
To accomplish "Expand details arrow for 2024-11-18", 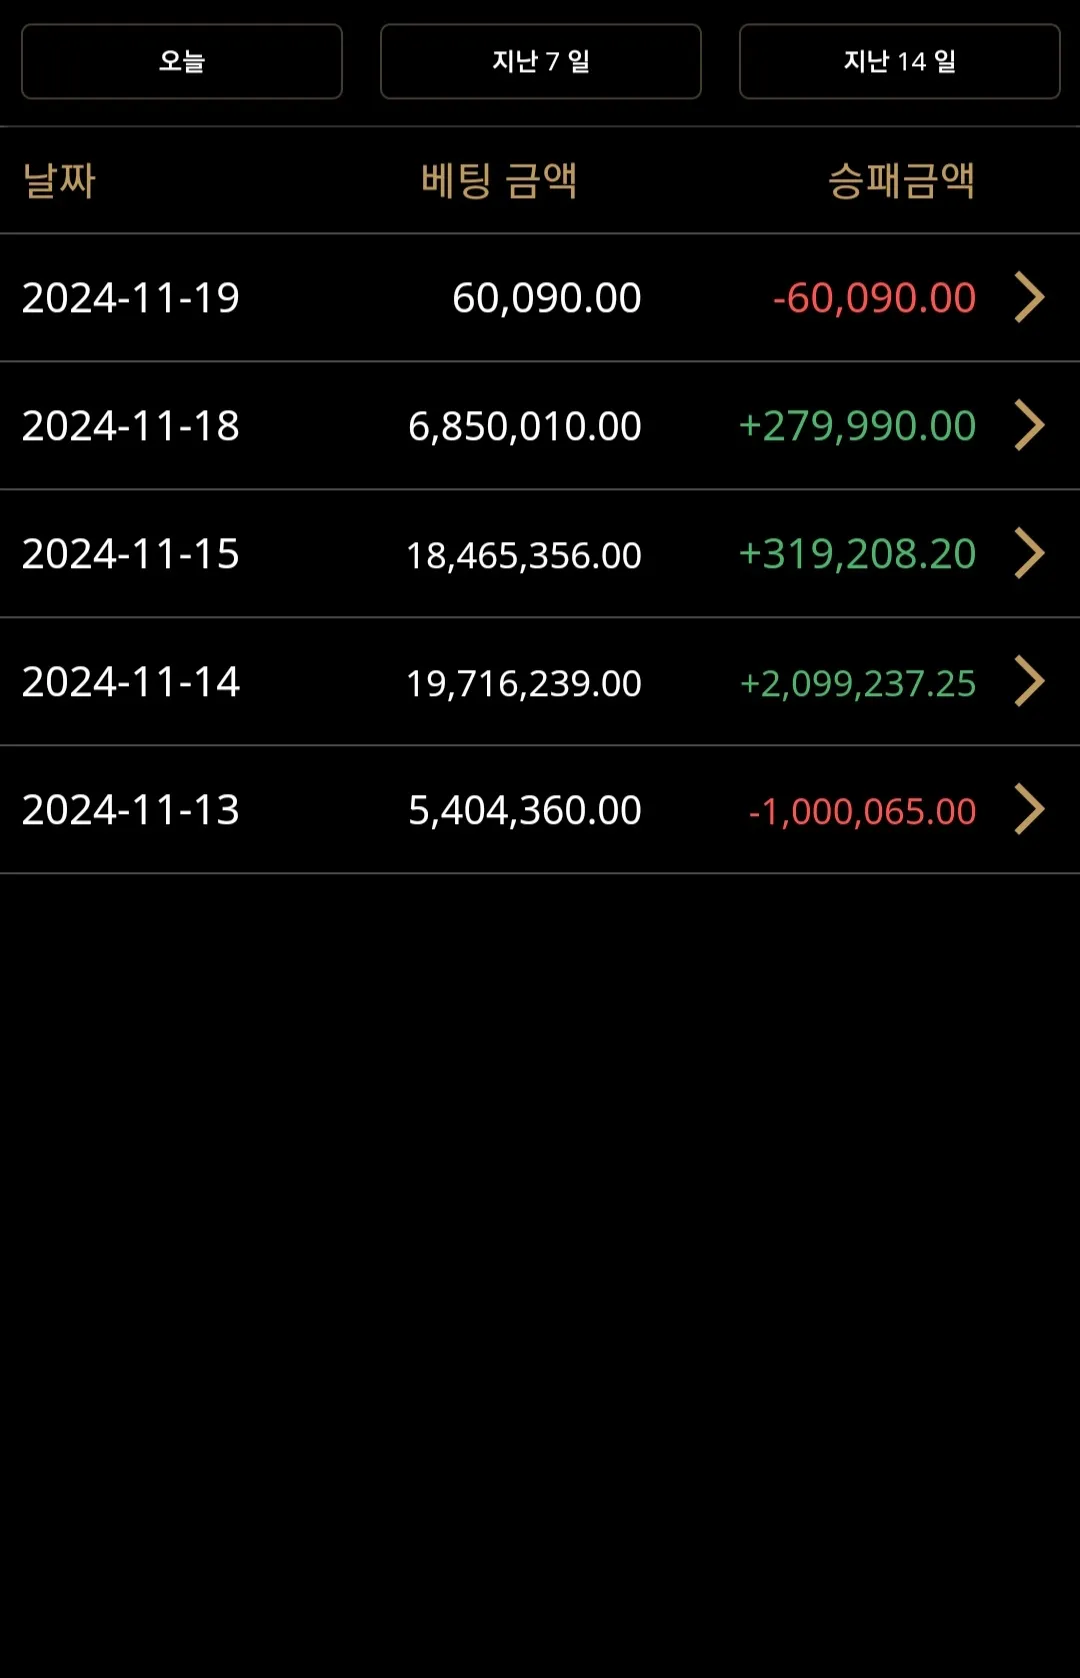I will pyautogui.click(x=1030, y=425).
